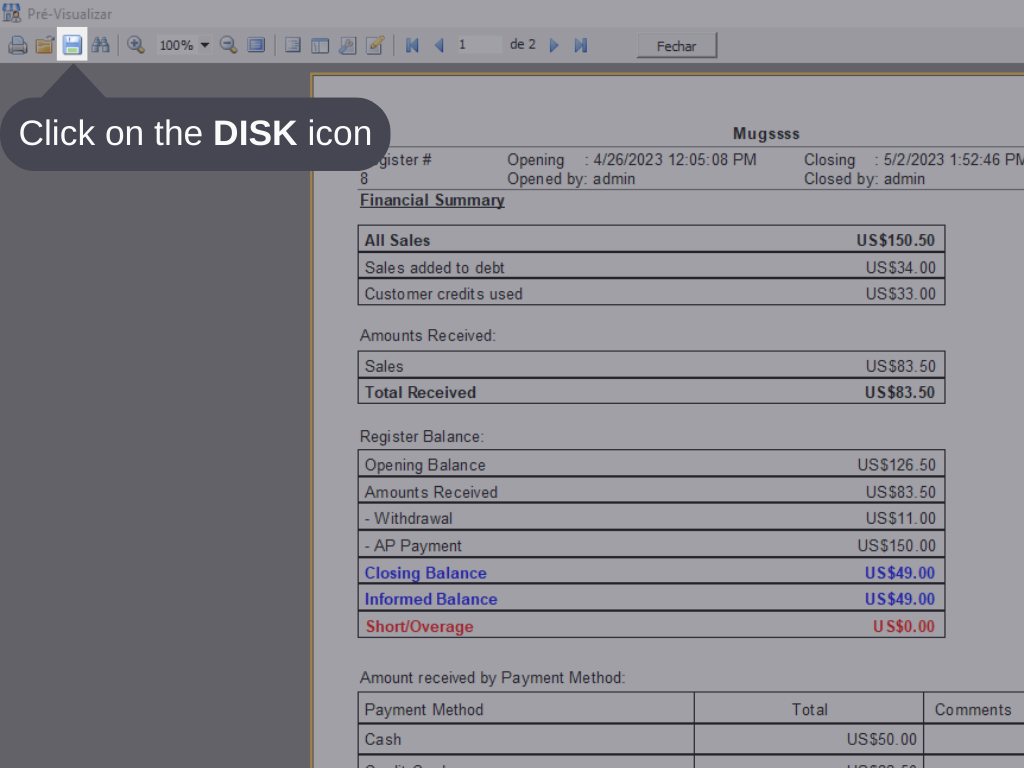Click the Print icon in toolbar
This screenshot has height=768, width=1024.
[17, 45]
